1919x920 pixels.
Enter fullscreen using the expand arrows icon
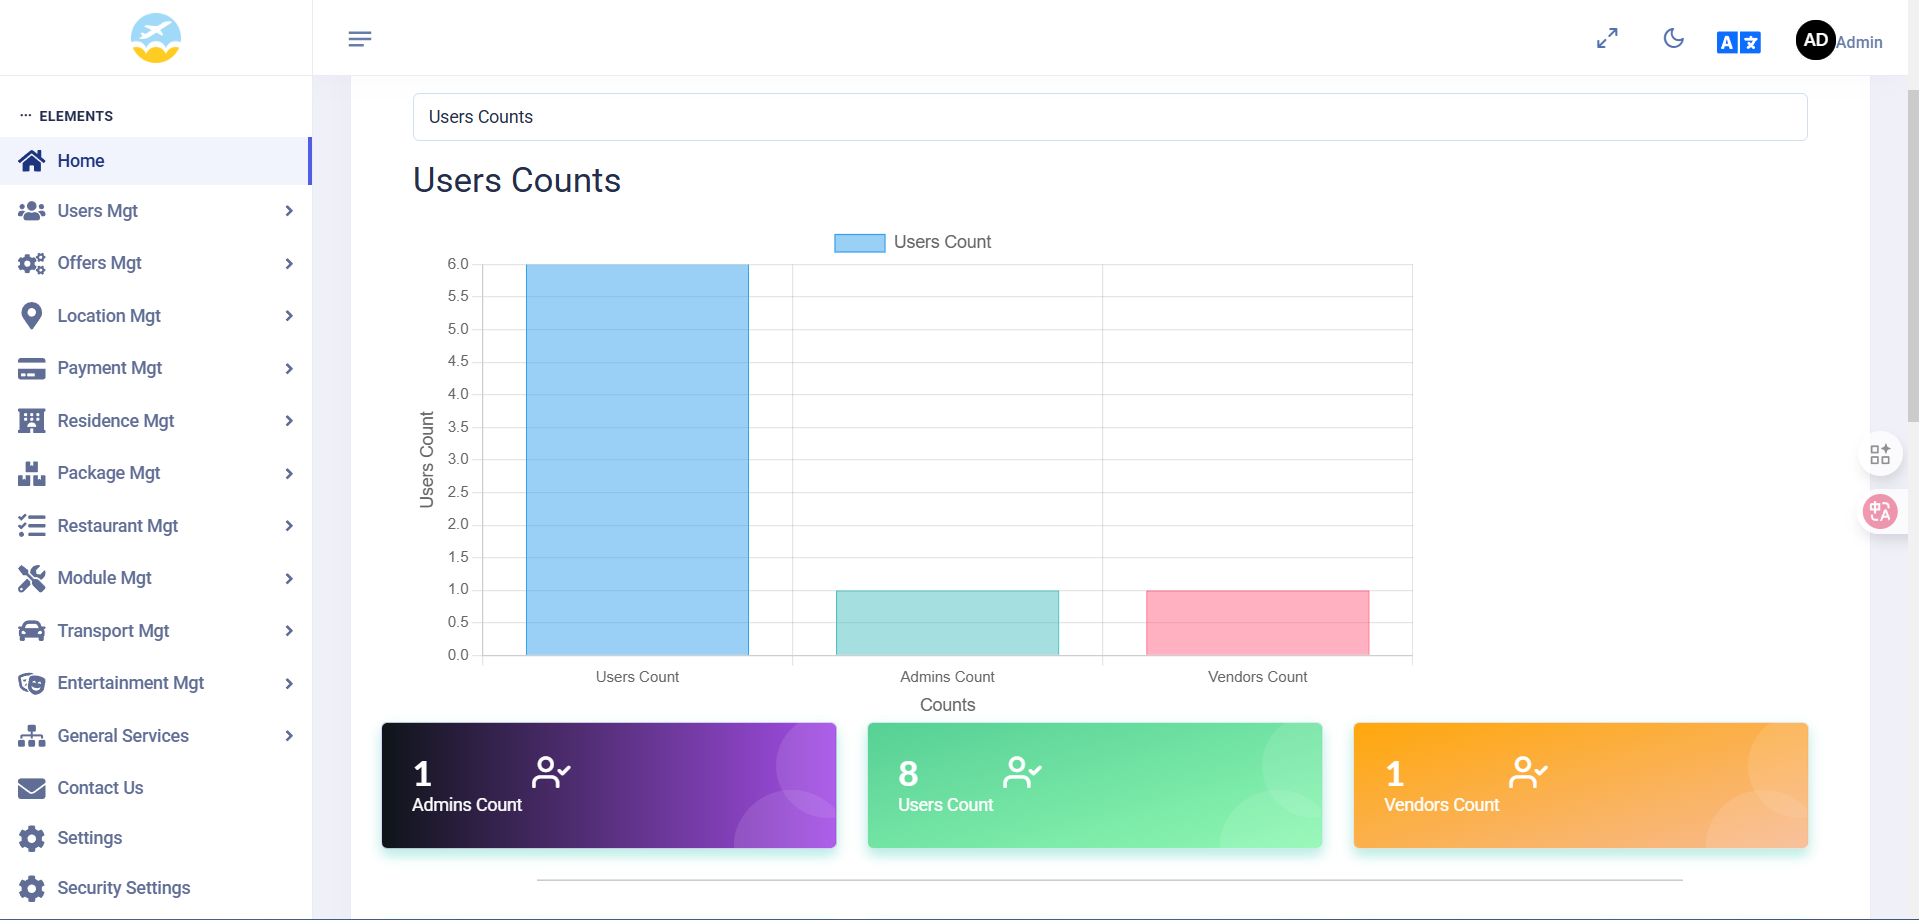[x=1607, y=39]
